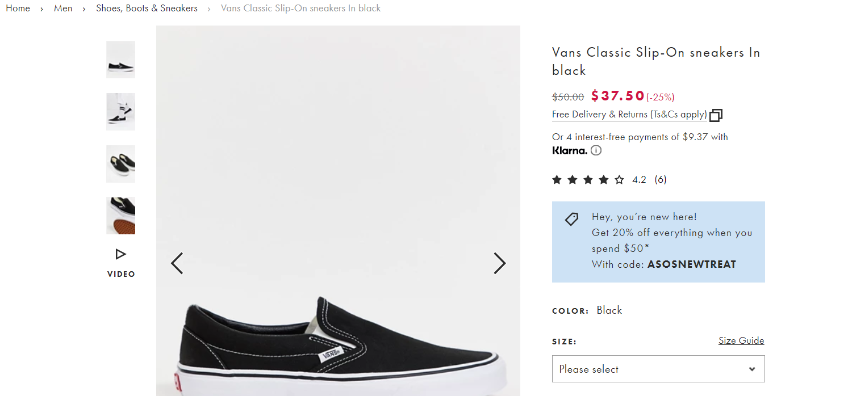Select the second thumbnail with model wearing shoes

pyautogui.click(x=120, y=111)
